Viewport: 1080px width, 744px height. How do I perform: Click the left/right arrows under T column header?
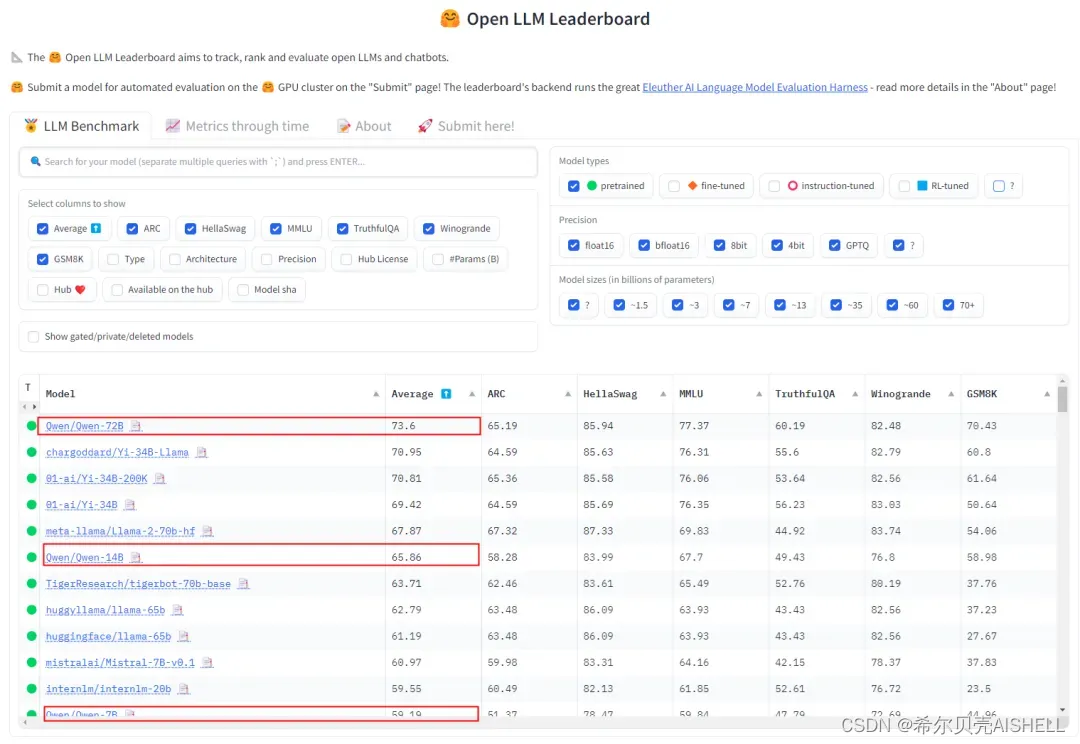(x=30, y=407)
